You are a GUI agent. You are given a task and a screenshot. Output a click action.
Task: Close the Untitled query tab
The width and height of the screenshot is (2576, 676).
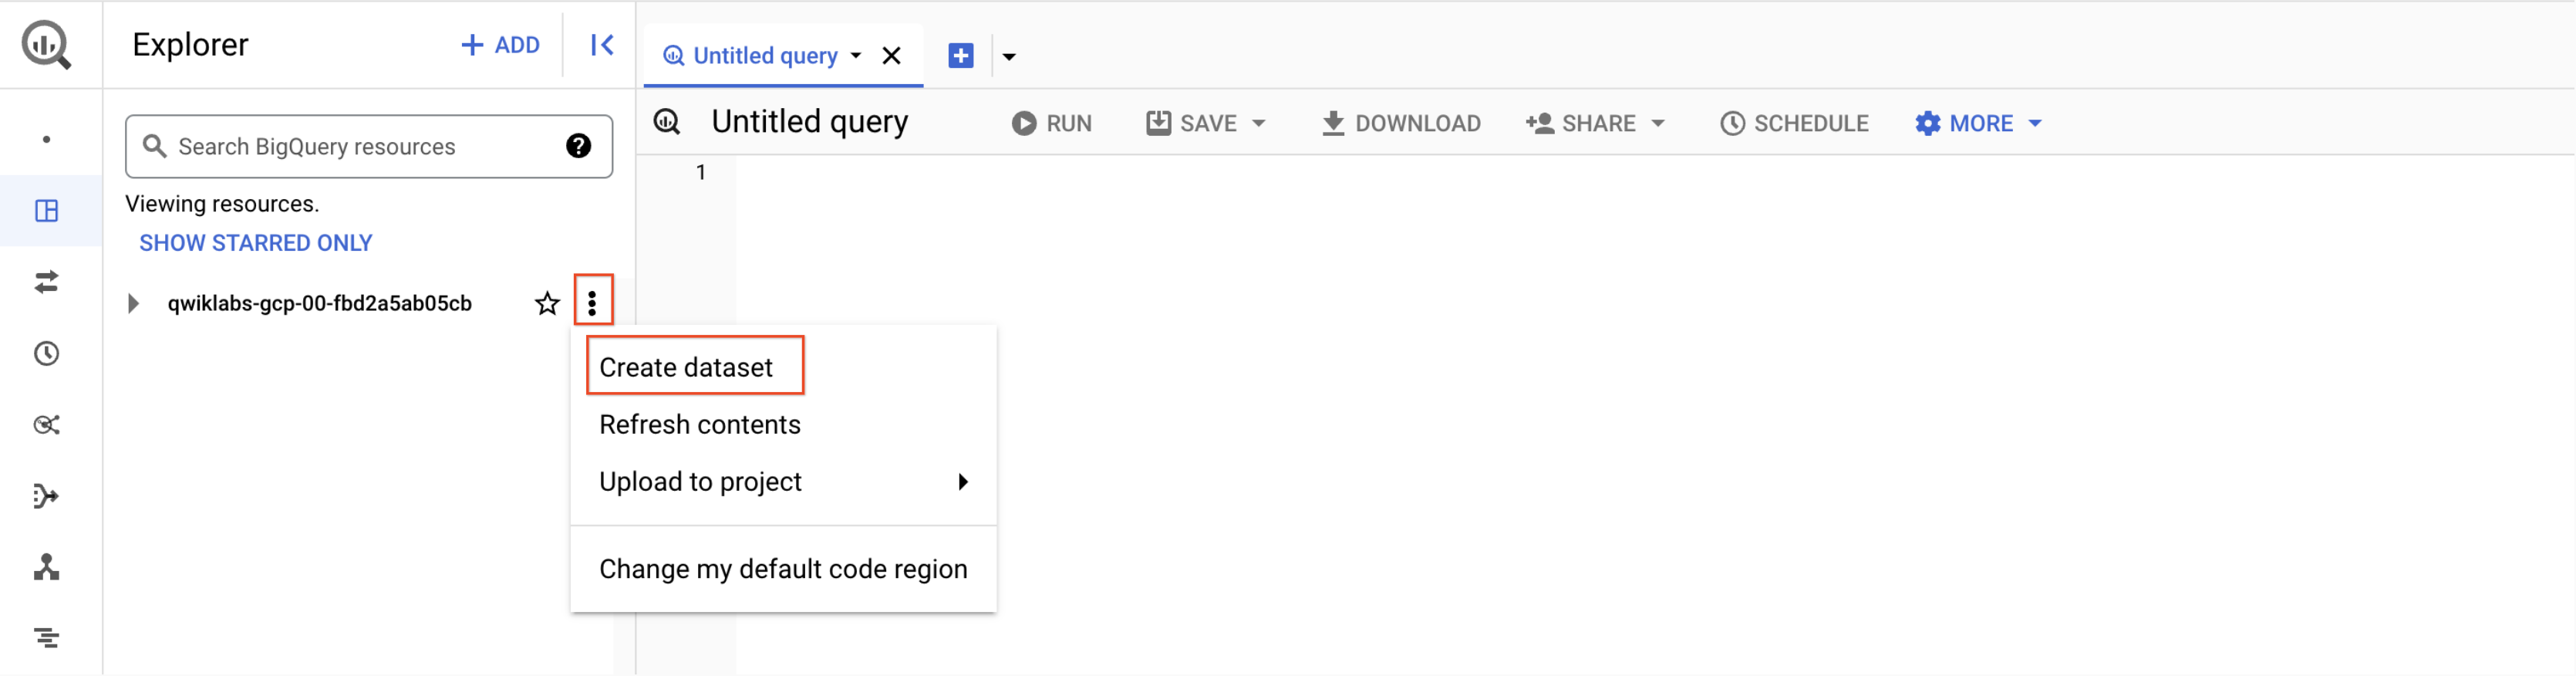click(x=892, y=56)
